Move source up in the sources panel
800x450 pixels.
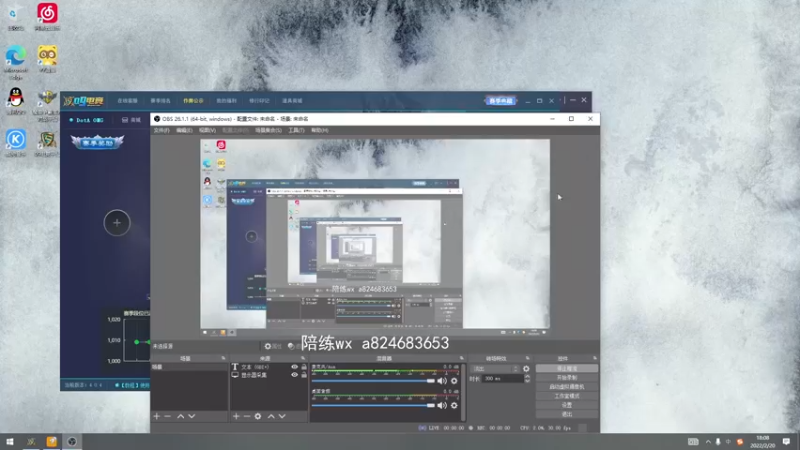pos(271,416)
